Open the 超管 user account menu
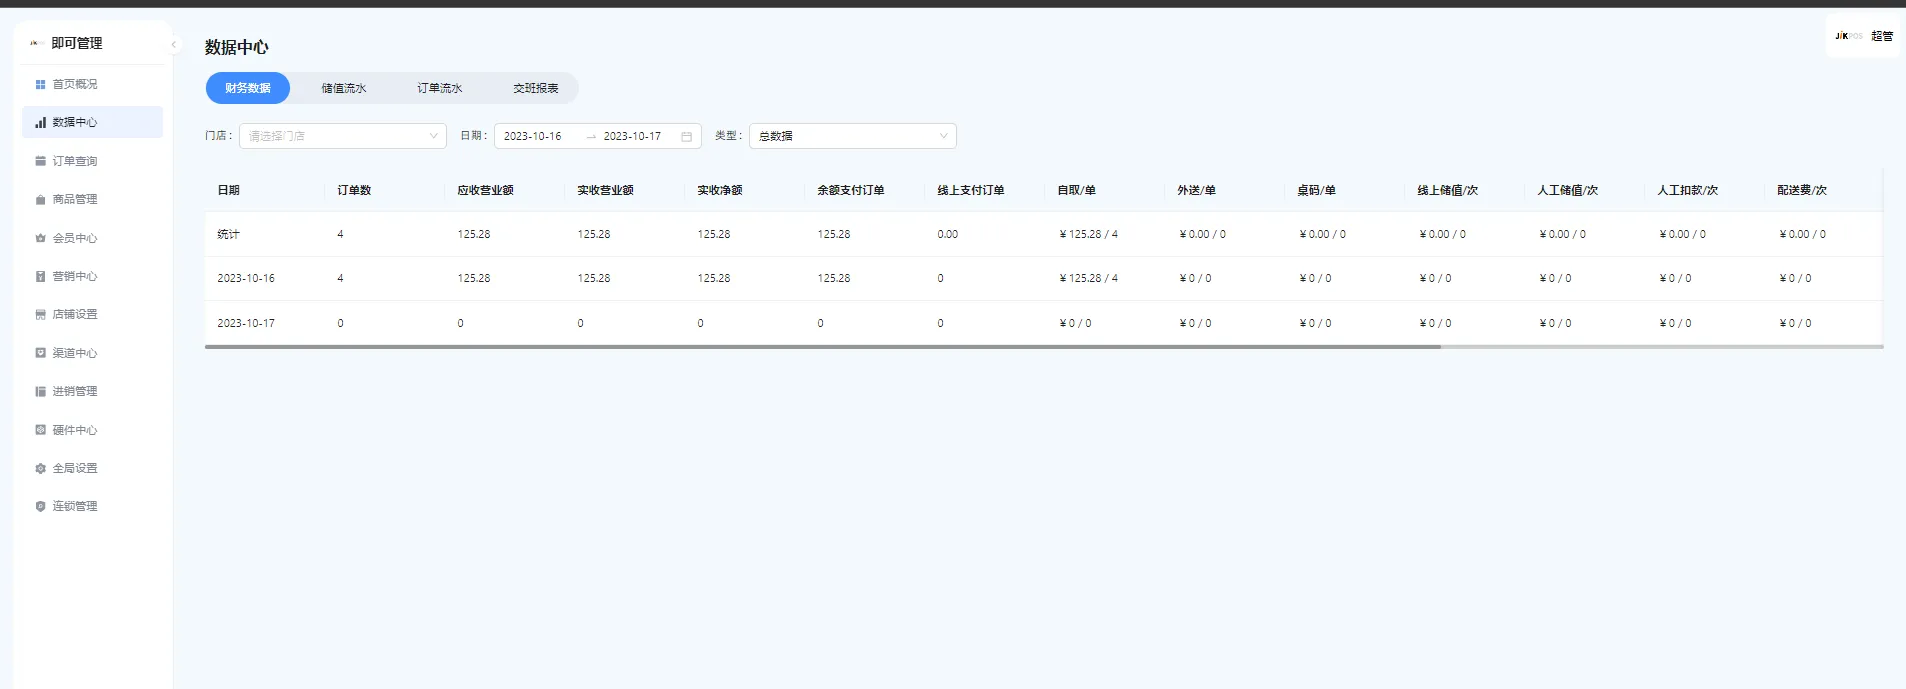Screen dimensions: 1906x689 [1881, 36]
